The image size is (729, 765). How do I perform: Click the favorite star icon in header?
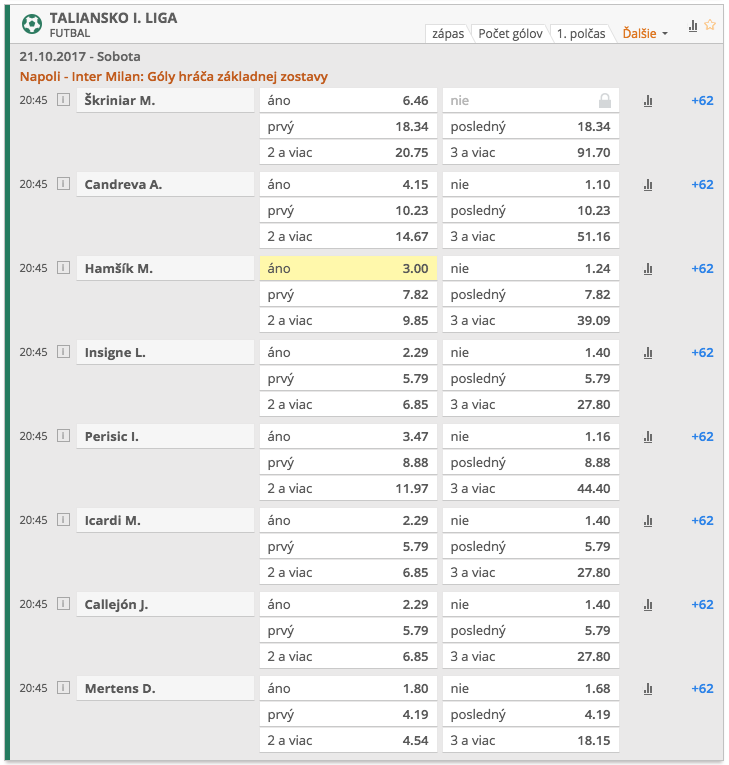point(710,26)
